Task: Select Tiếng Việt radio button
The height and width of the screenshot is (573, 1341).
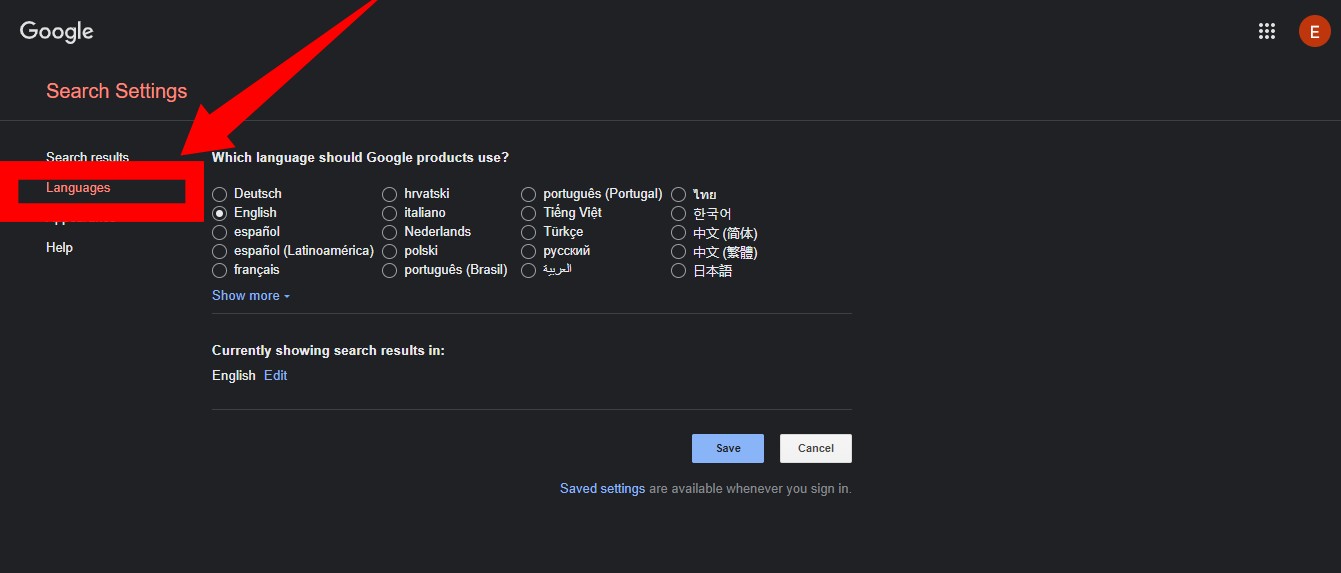Action: [528, 213]
